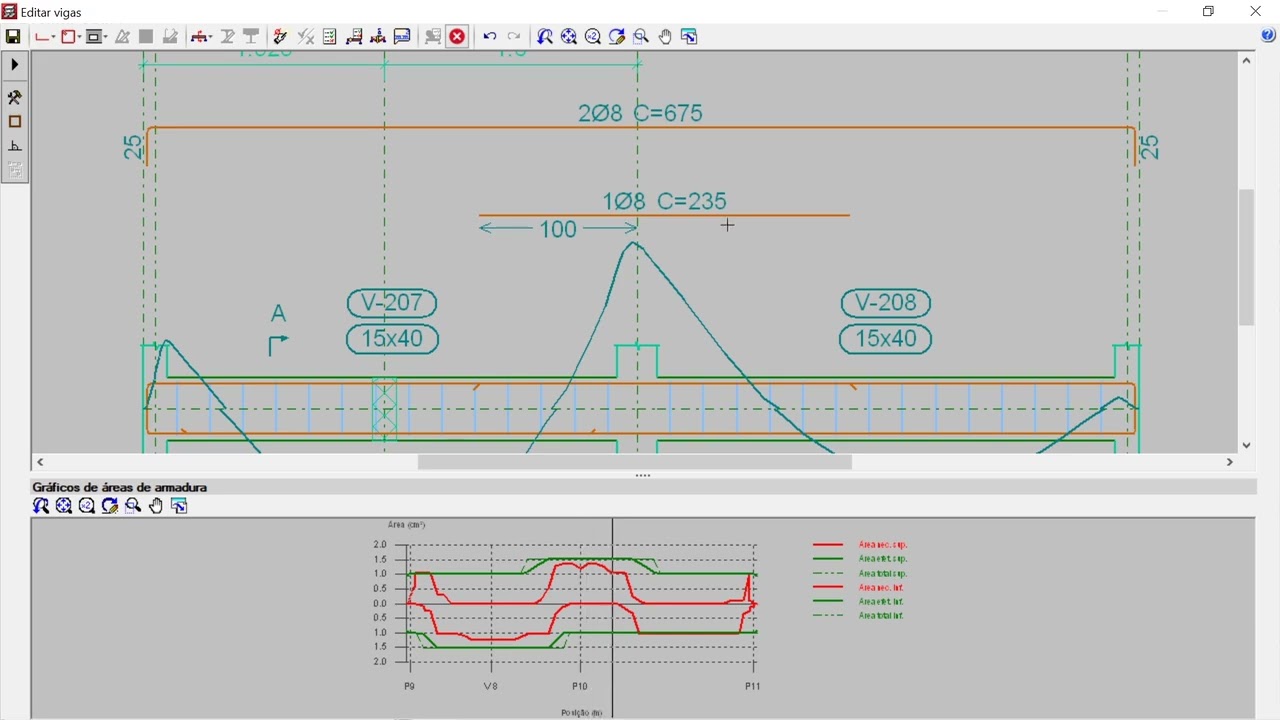Open dropdown arrow beside red beam support tool
The width and height of the screenshot is (1280, 720).
tap(210, 38)
